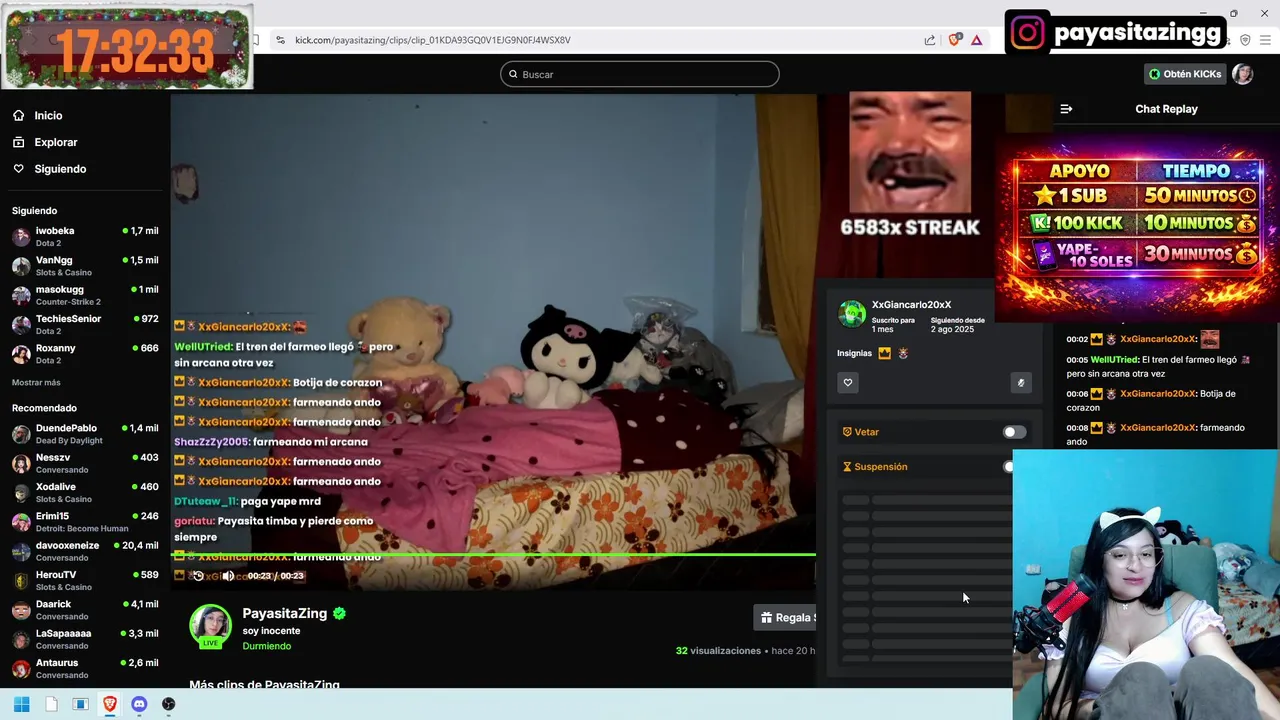Image resolution: width=1280 pixels, height=720 pixels.
Task: Click the Más clips de PayasitaZing heading
Action: point(265,684)
